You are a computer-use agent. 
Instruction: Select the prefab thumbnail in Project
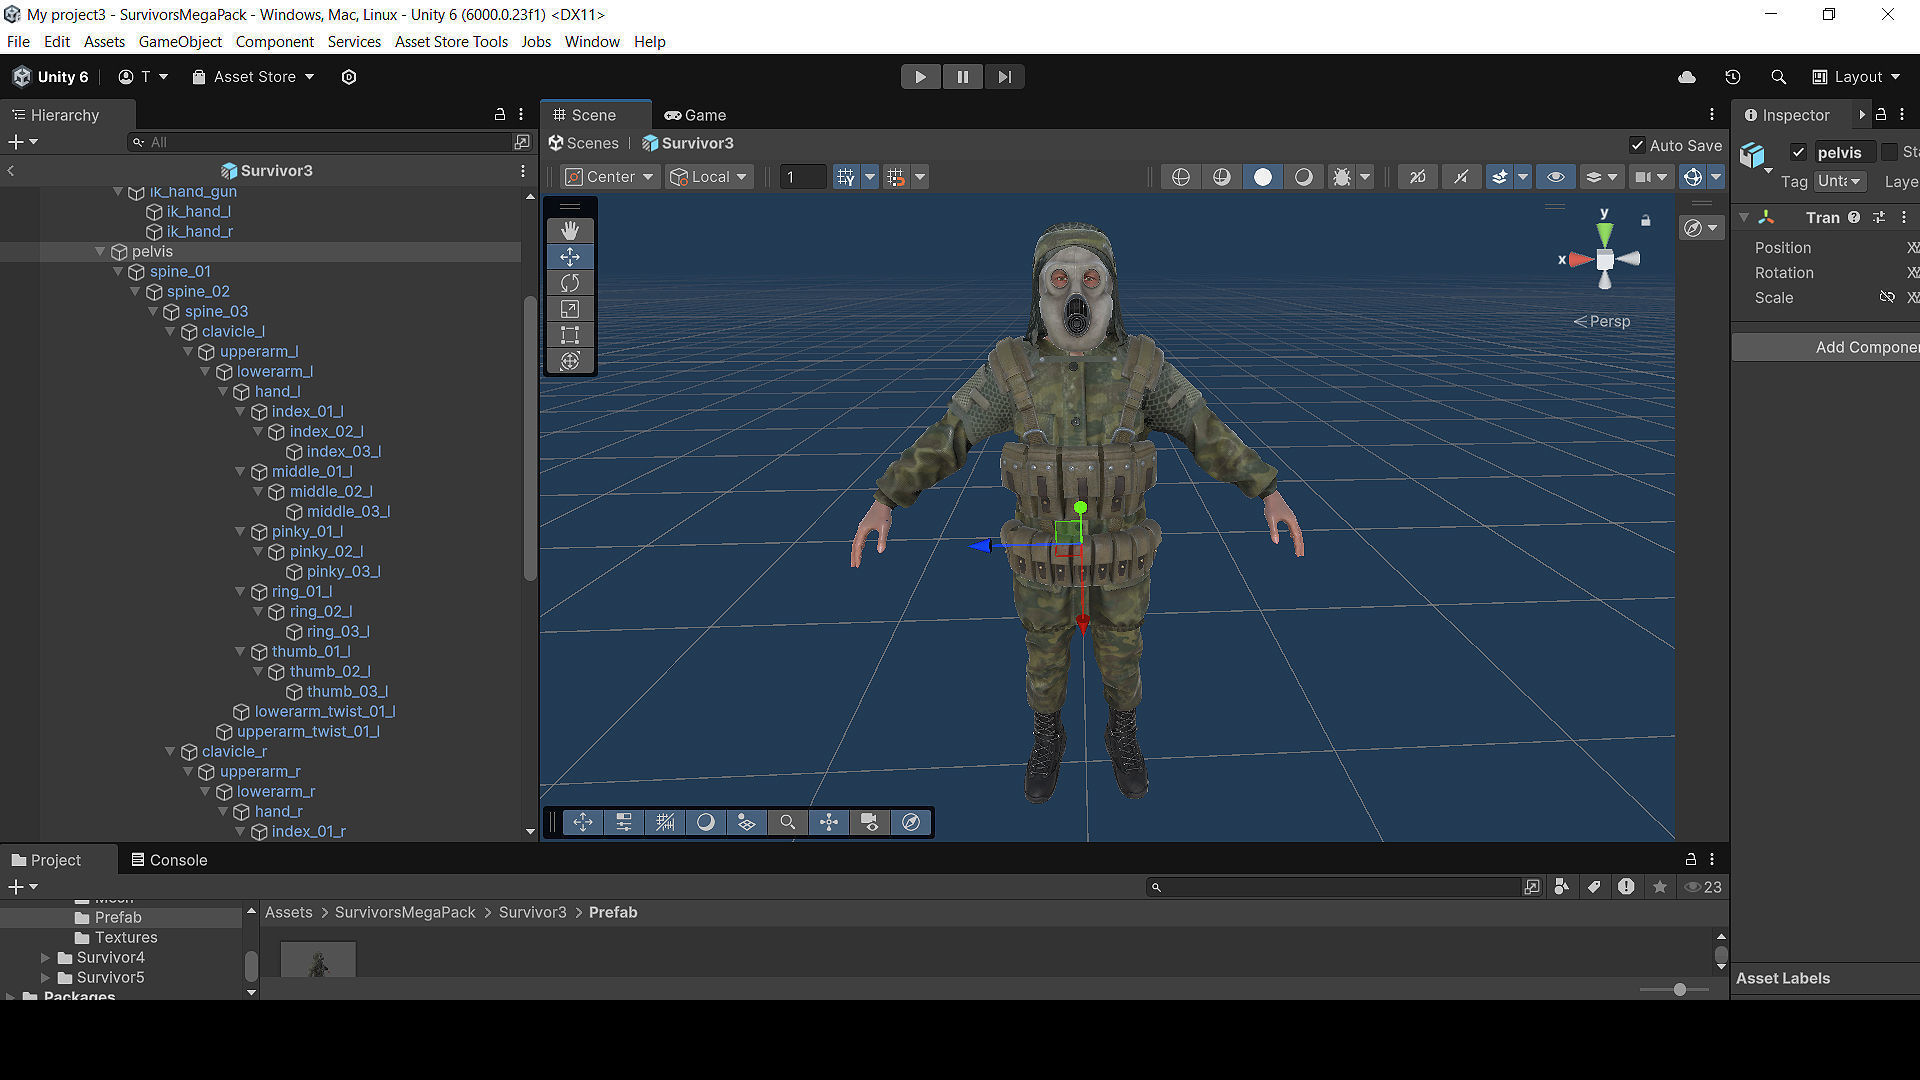pyautogui.click(x=318, y=959)
